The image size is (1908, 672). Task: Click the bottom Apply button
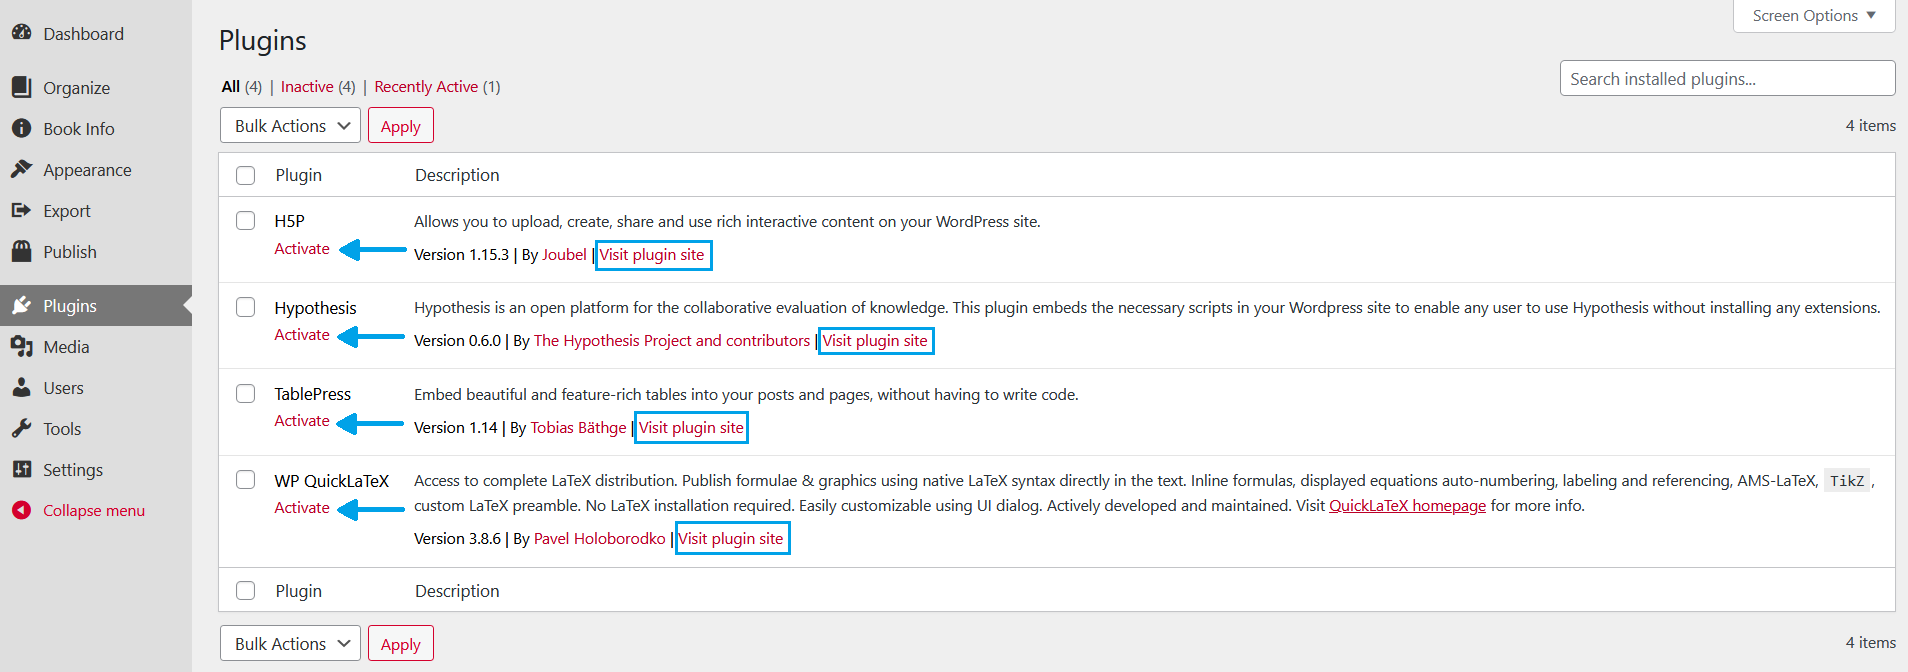click(400, 643)
